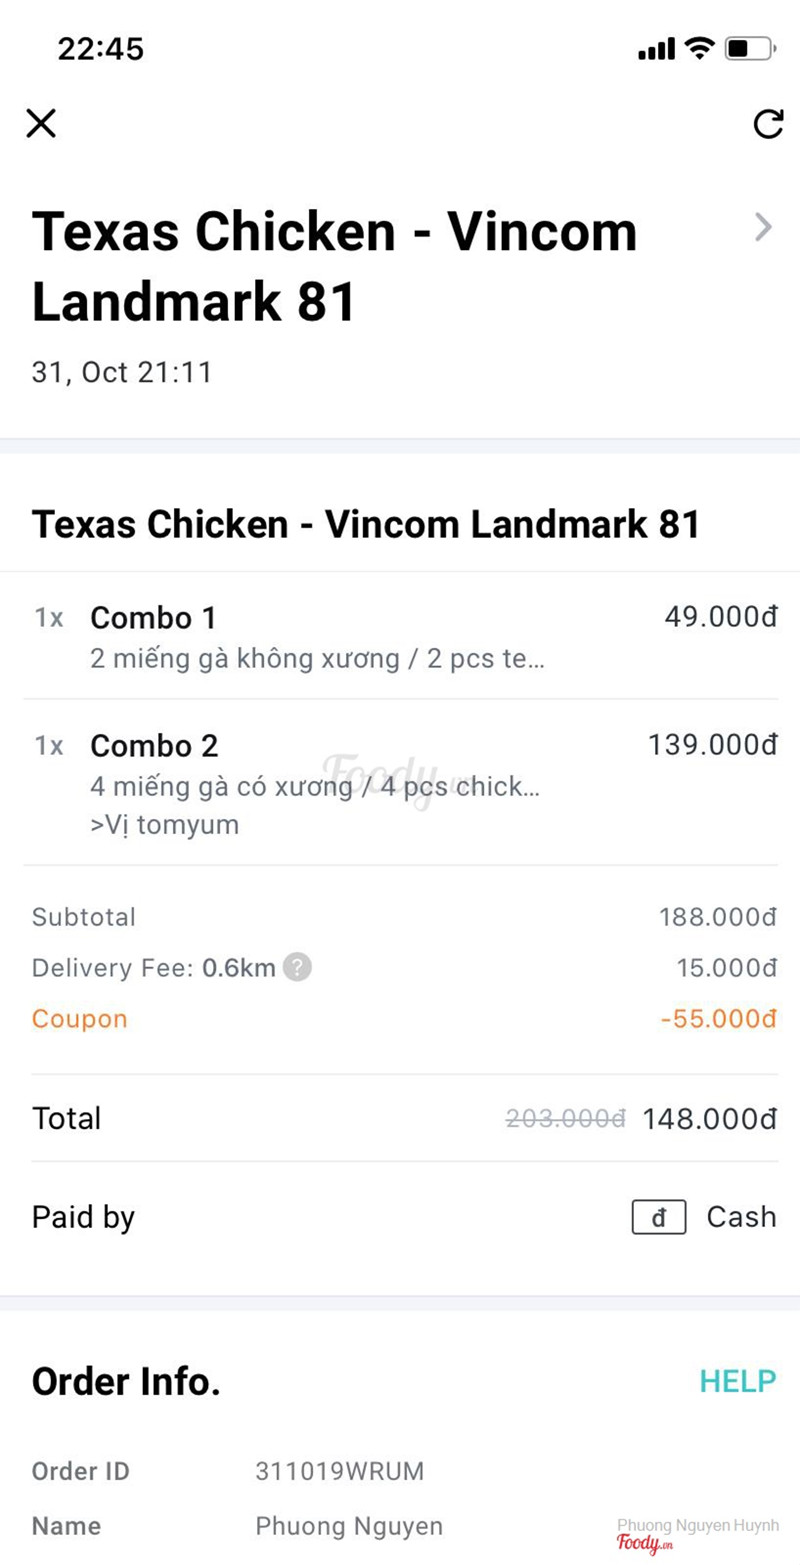Tap the cellular signal icon

656,49
